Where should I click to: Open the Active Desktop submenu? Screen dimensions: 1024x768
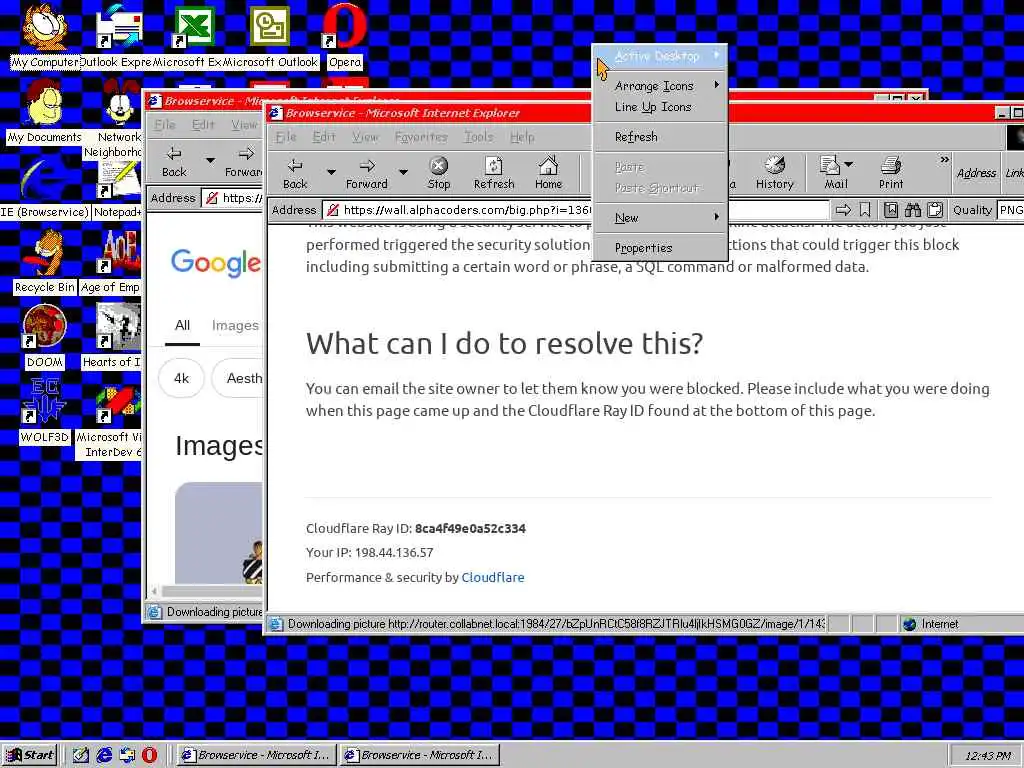[660, 56]
